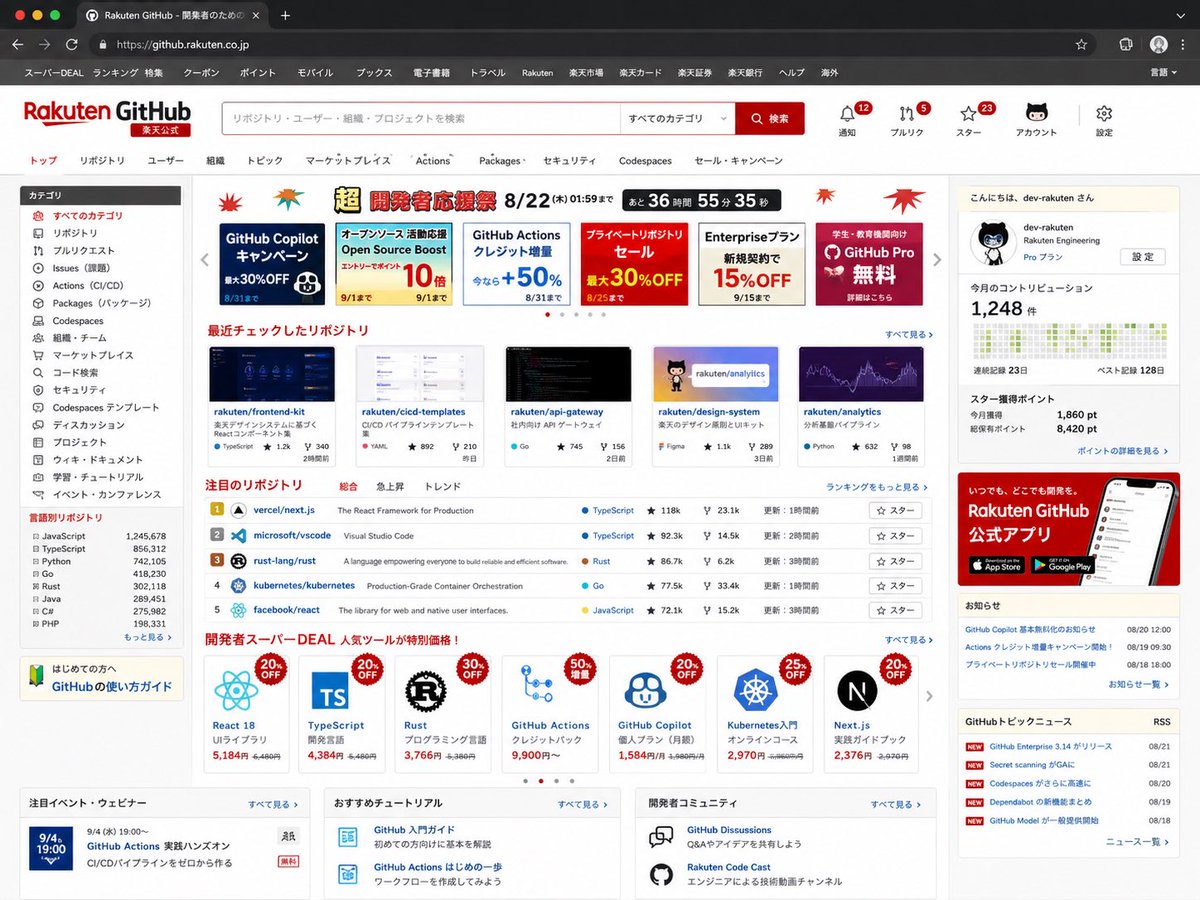Open the pull requests icon in the header

coord(906,114)
